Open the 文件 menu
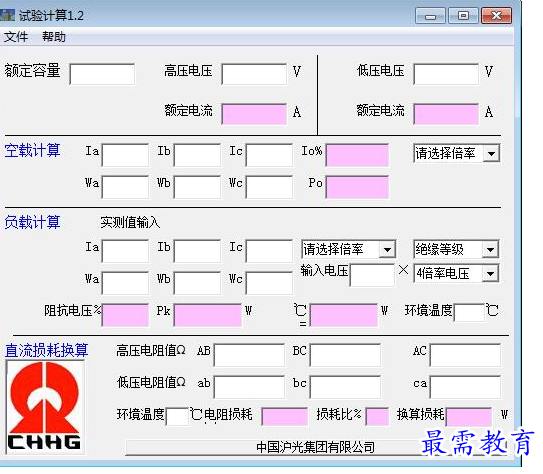Viewport: 543px width, 474px height. [16, 36]
